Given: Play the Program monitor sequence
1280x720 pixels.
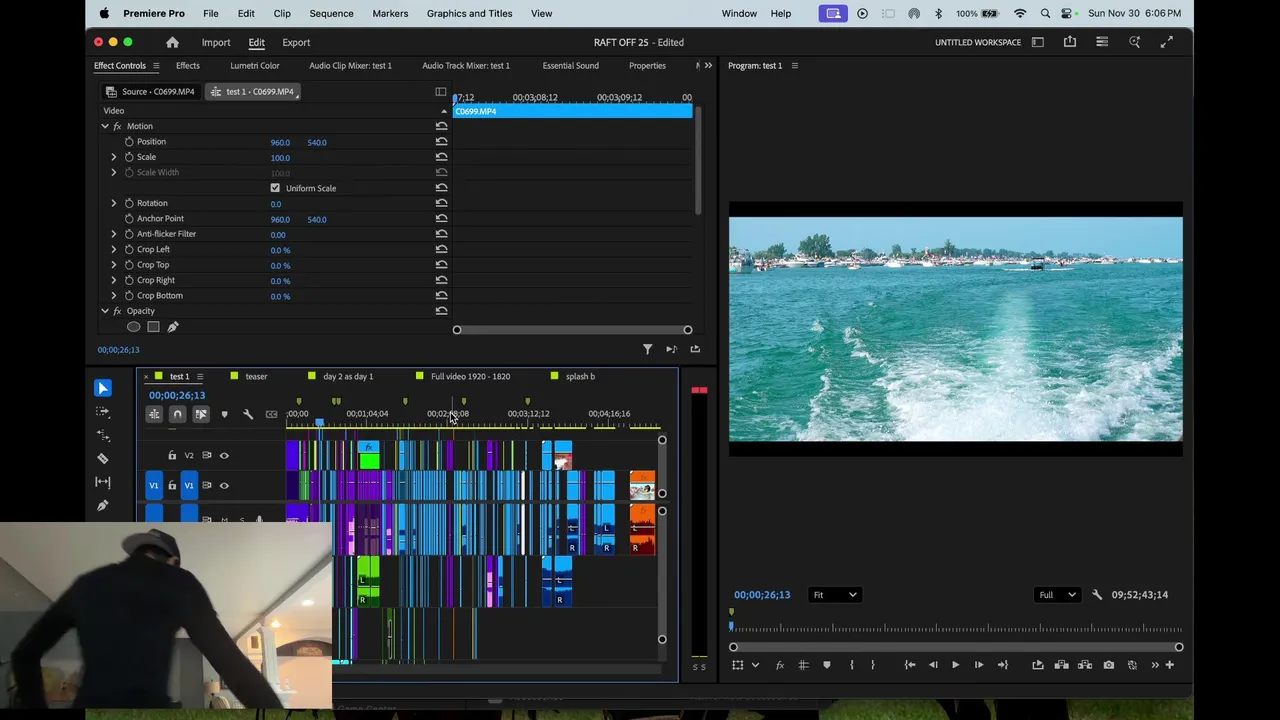Looking at the screenshot, I should [955, 665].
